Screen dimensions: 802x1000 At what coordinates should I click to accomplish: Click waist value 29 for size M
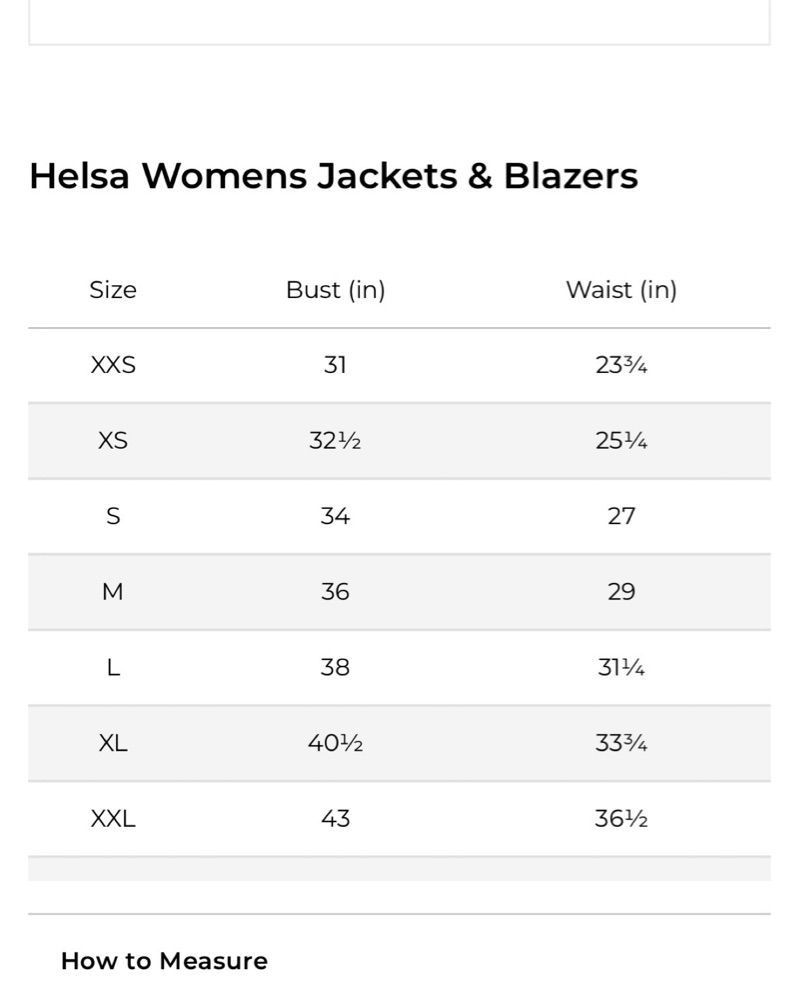(x=621, y=592)
